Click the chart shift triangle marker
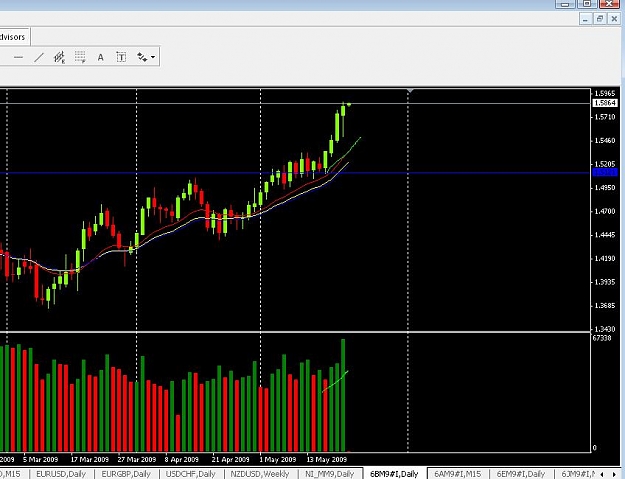 tap(410, 91)
